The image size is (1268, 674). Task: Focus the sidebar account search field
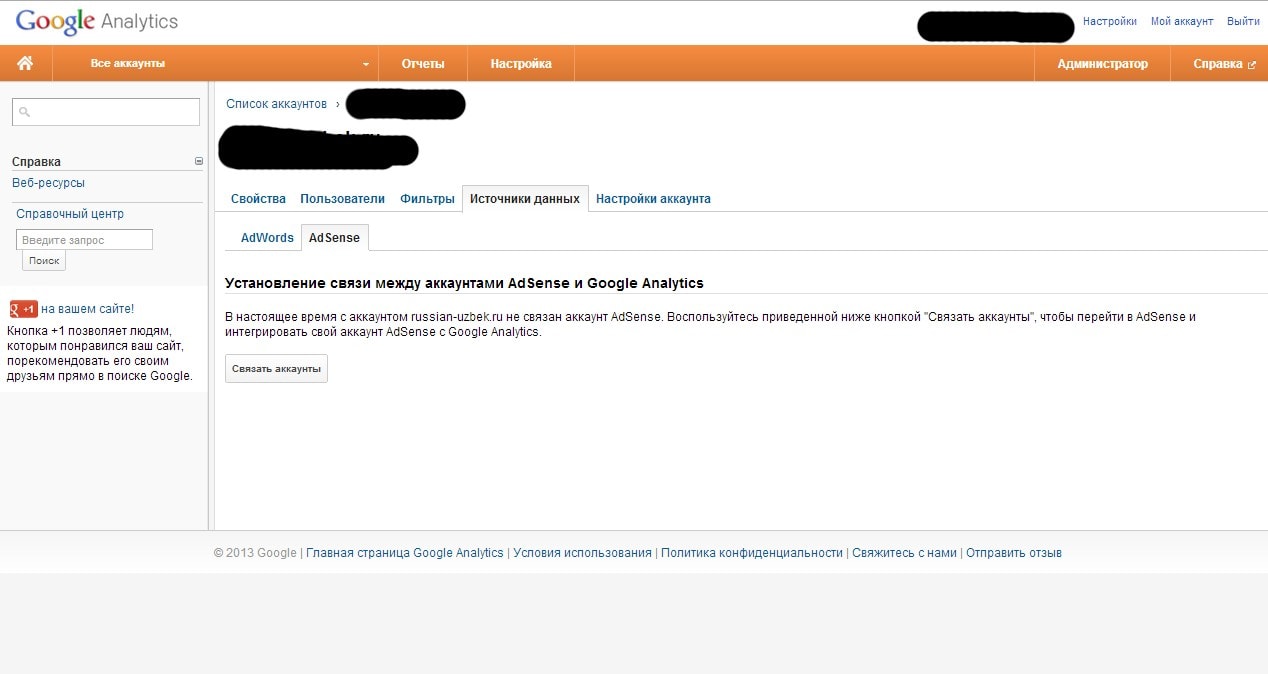pyautogui.click(x=106, y=112)
